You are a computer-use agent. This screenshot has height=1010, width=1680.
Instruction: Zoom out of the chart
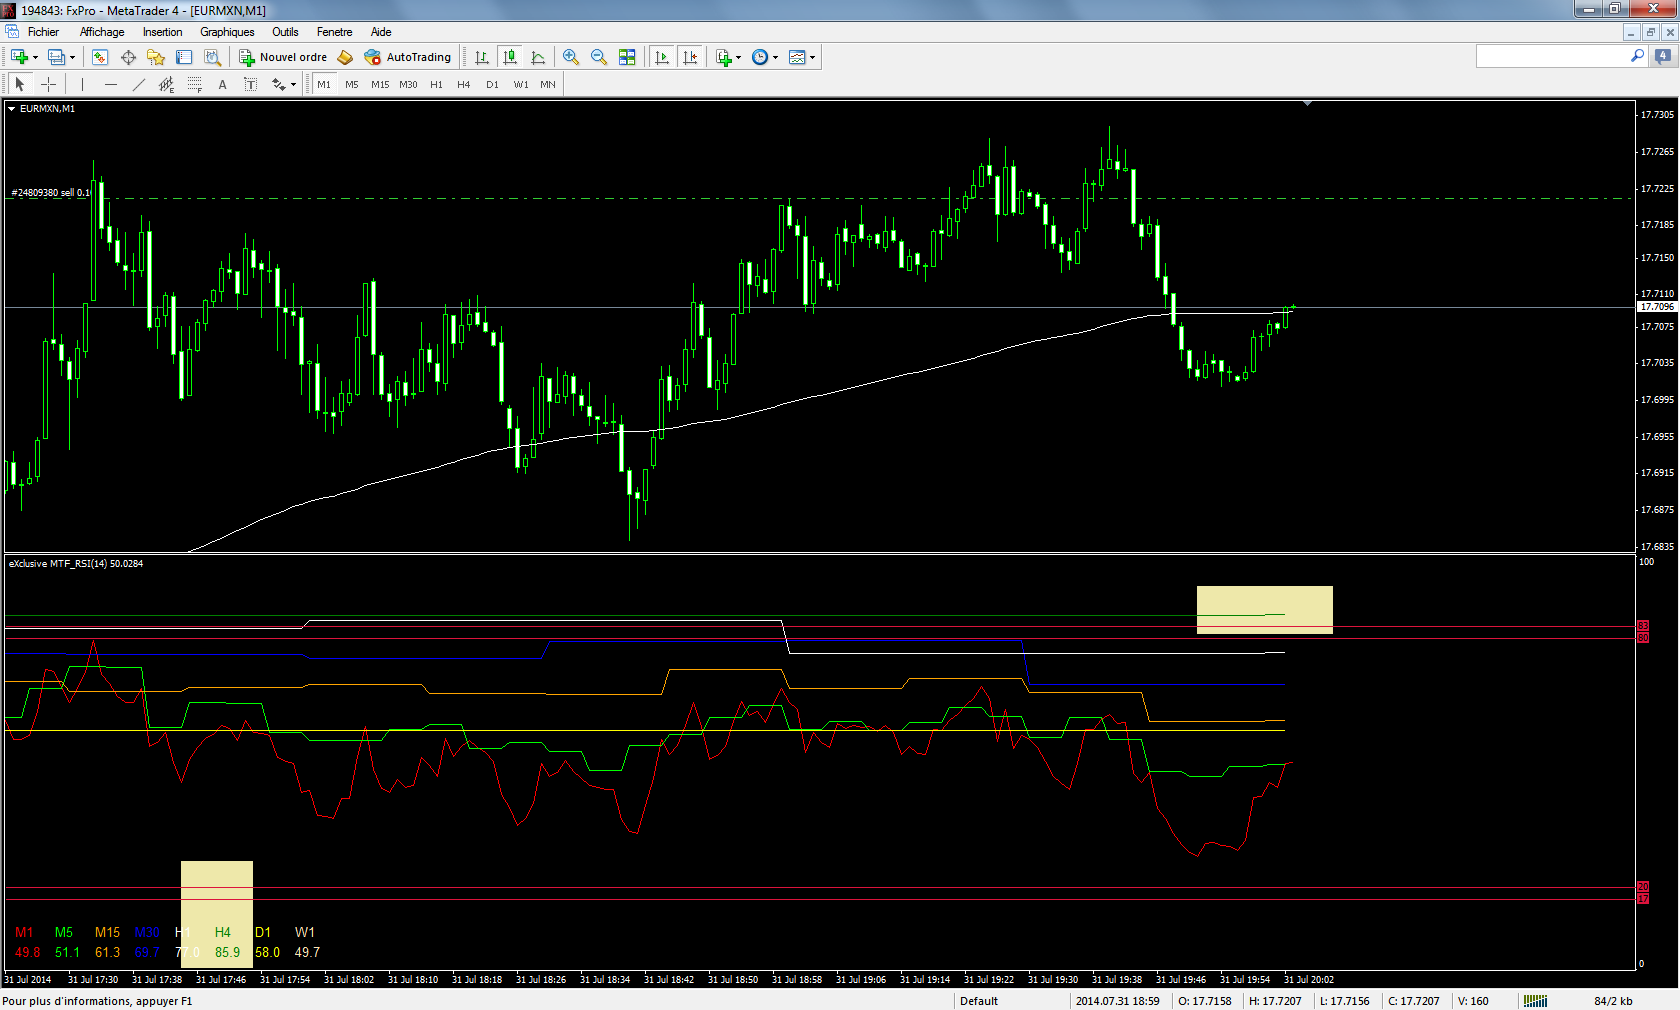coord(599,57)
